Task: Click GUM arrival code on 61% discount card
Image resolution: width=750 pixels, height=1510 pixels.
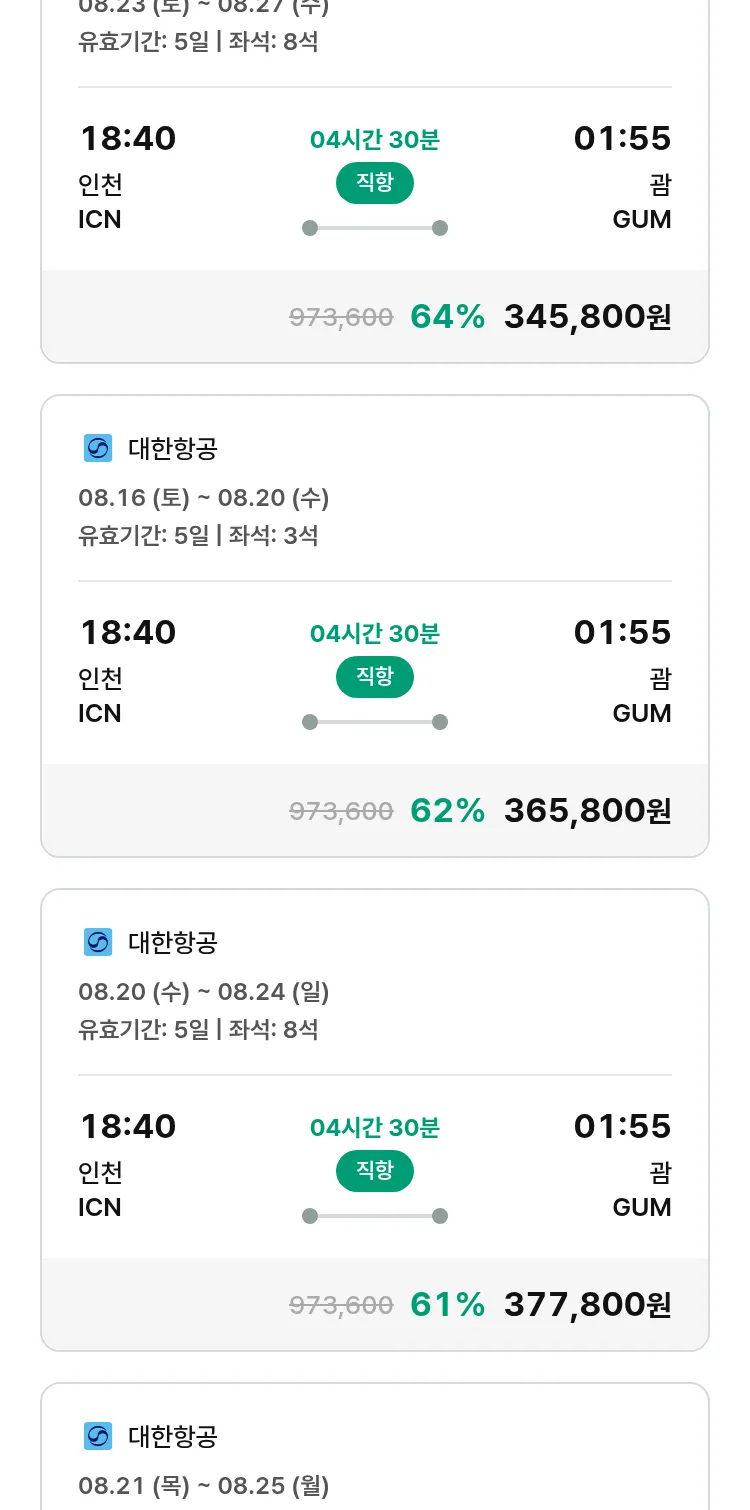Action: (x=641, y=1208)
